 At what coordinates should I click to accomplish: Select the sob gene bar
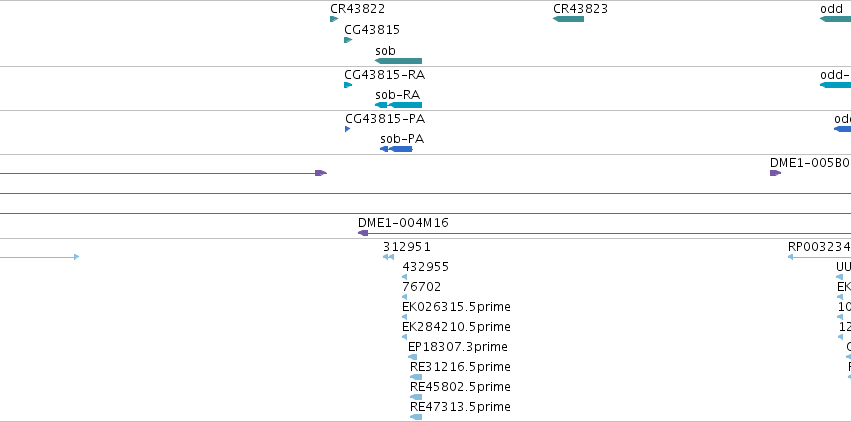(x=398, y=61)
